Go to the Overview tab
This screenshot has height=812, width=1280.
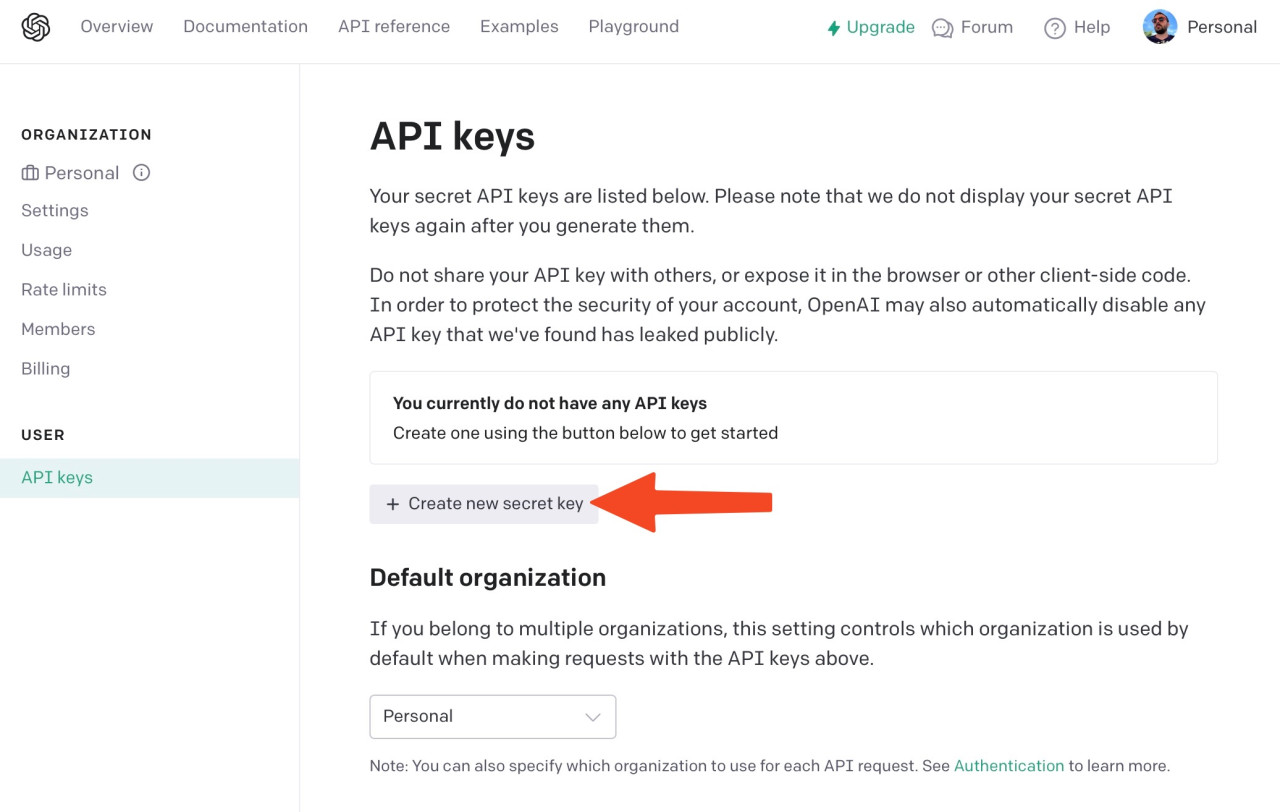tap(117, 27)
